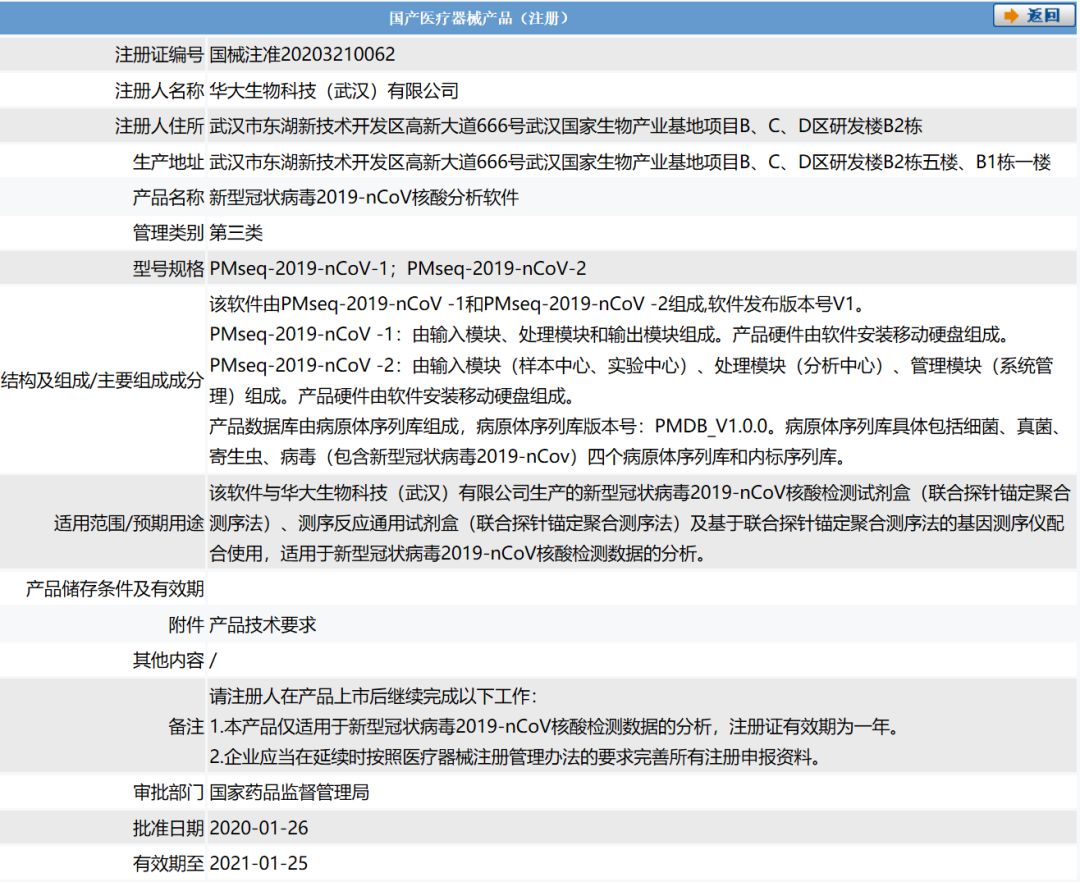Click the 产品储存条件及有效期 row label
Image resolution: width=1080 pixels, height=882 pixels.
point(114,589)
